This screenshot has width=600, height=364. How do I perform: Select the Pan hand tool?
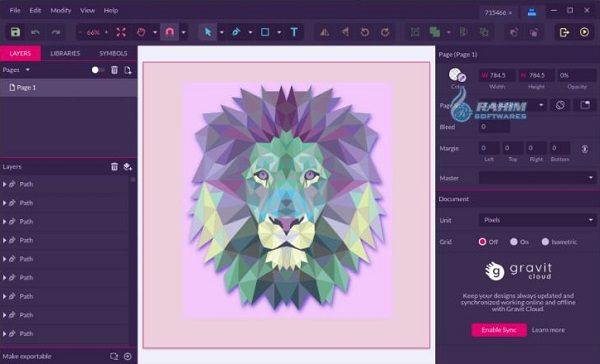[x=141, y=32]
